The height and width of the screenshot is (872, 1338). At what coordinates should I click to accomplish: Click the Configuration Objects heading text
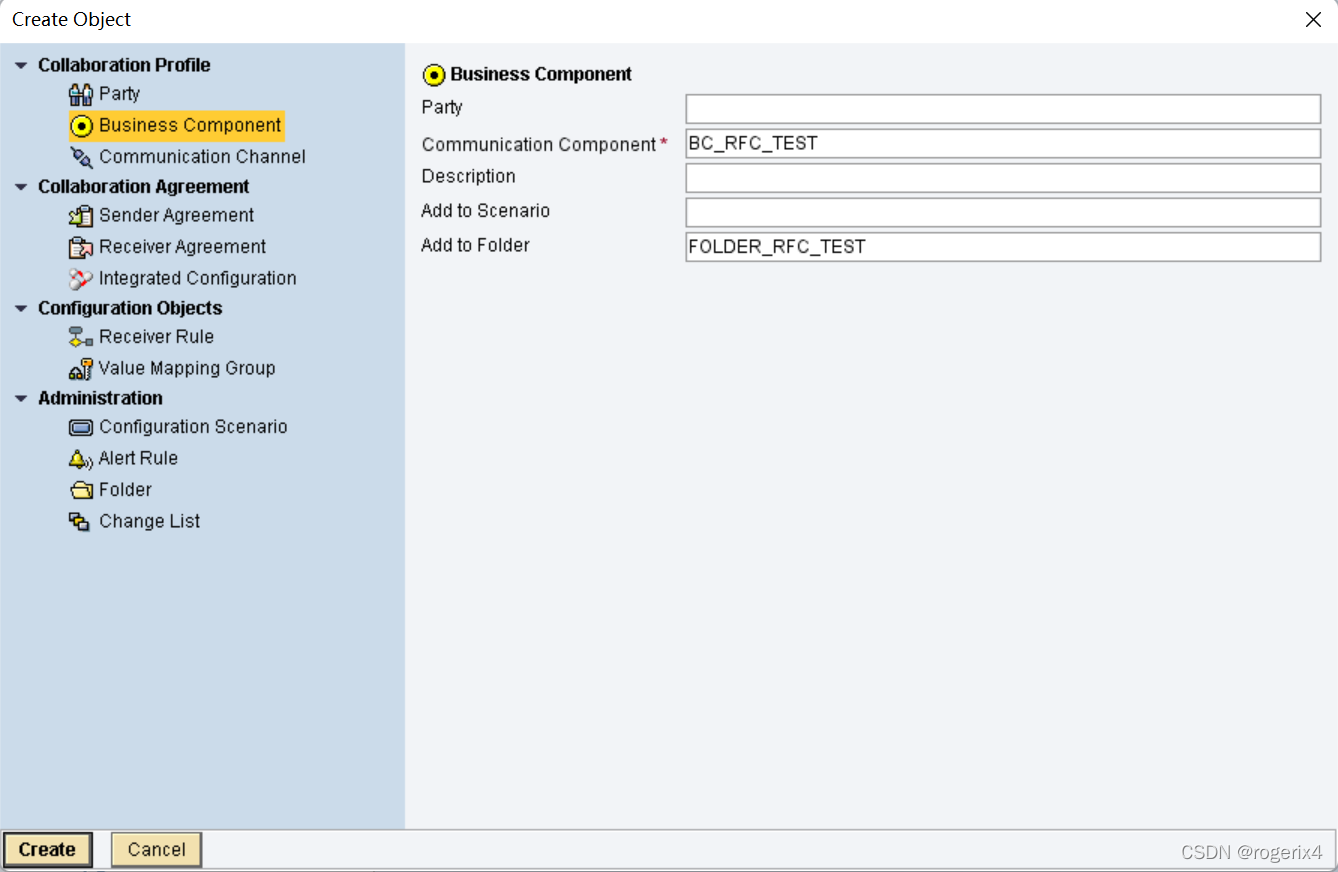(x=130, y=308)
